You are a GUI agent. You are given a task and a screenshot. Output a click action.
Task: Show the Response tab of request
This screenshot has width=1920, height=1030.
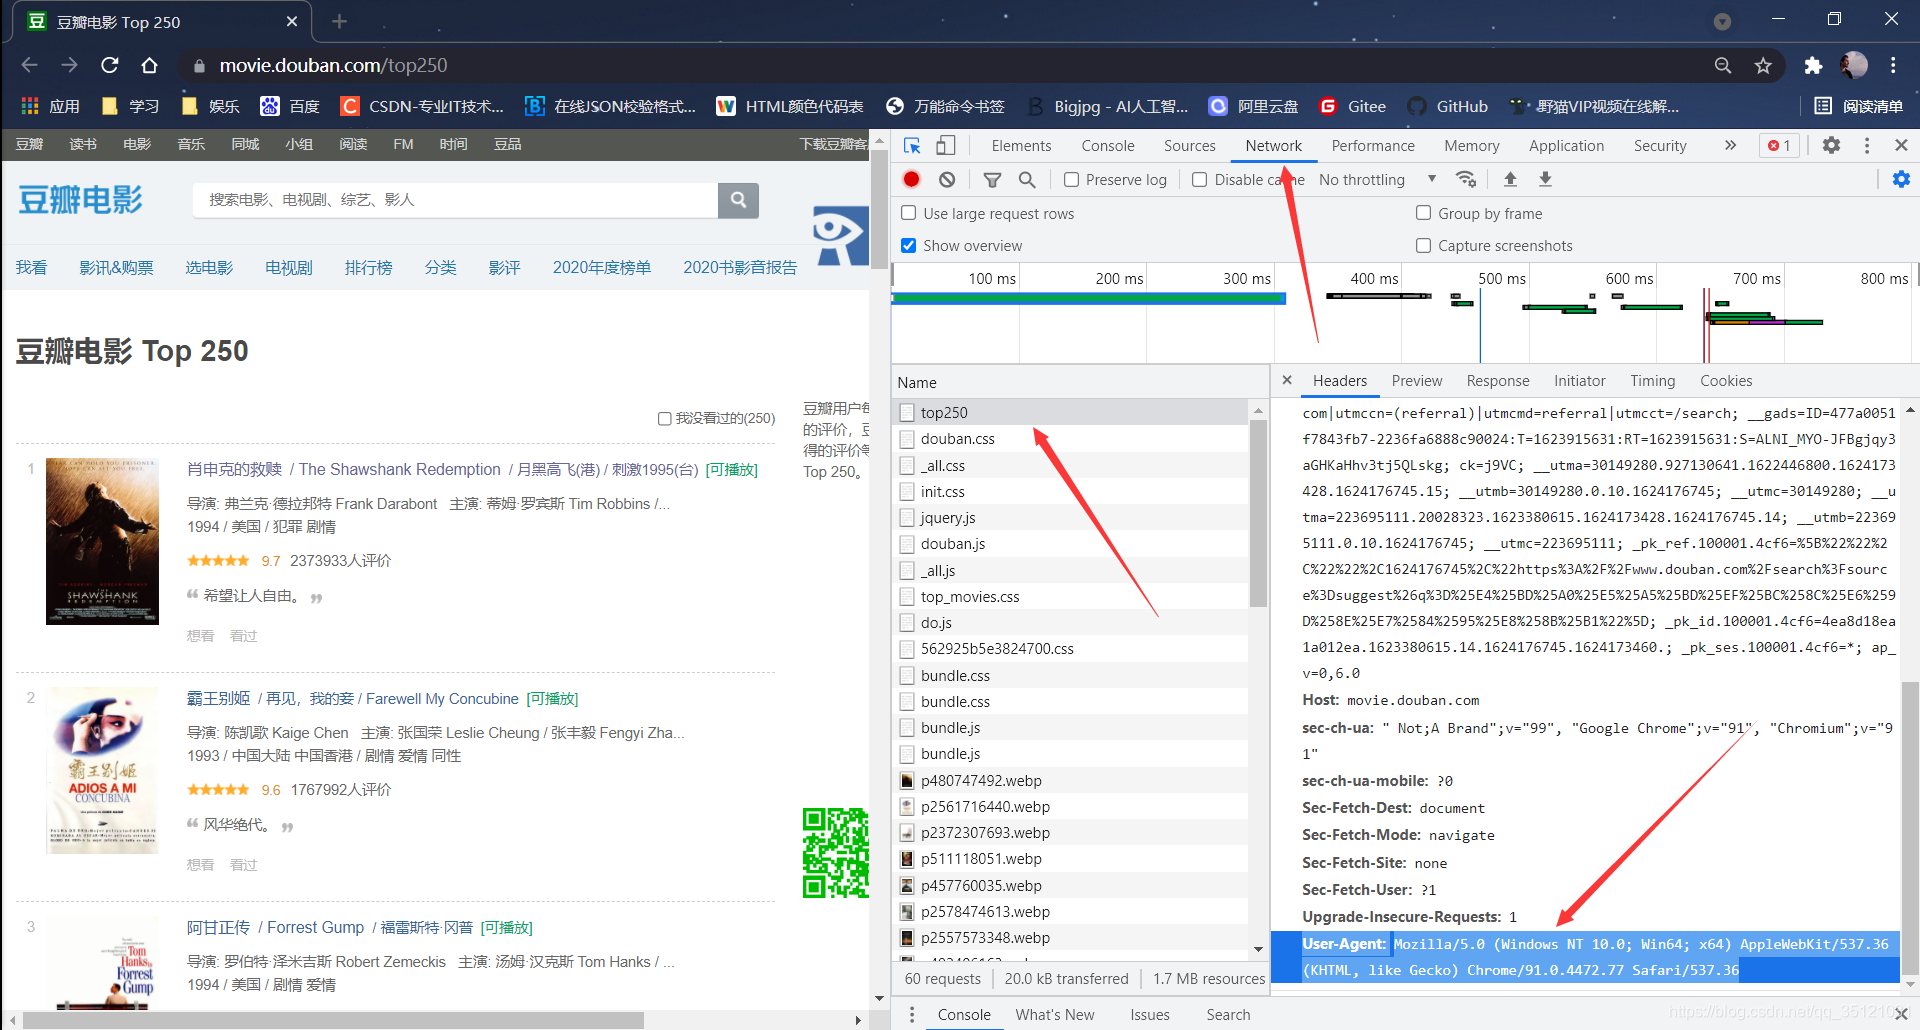[1497, 380]
